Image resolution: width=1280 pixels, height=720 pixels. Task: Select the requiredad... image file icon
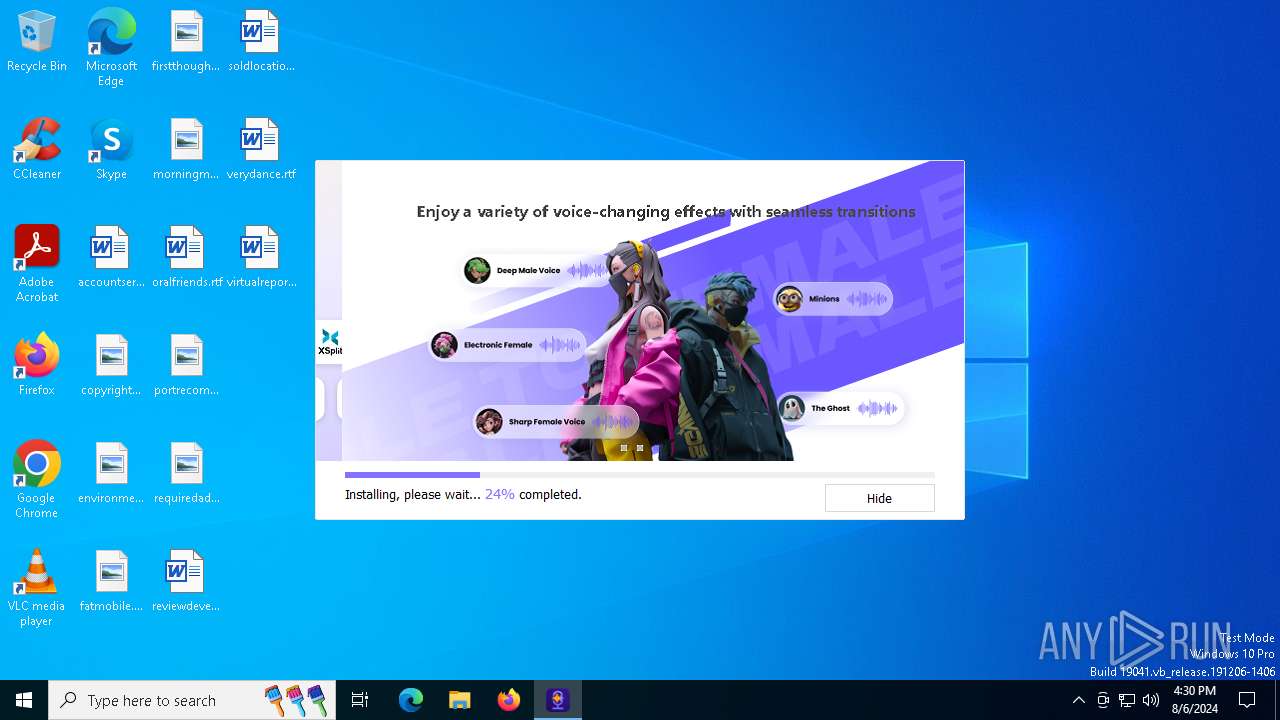(x=186, y=473)
